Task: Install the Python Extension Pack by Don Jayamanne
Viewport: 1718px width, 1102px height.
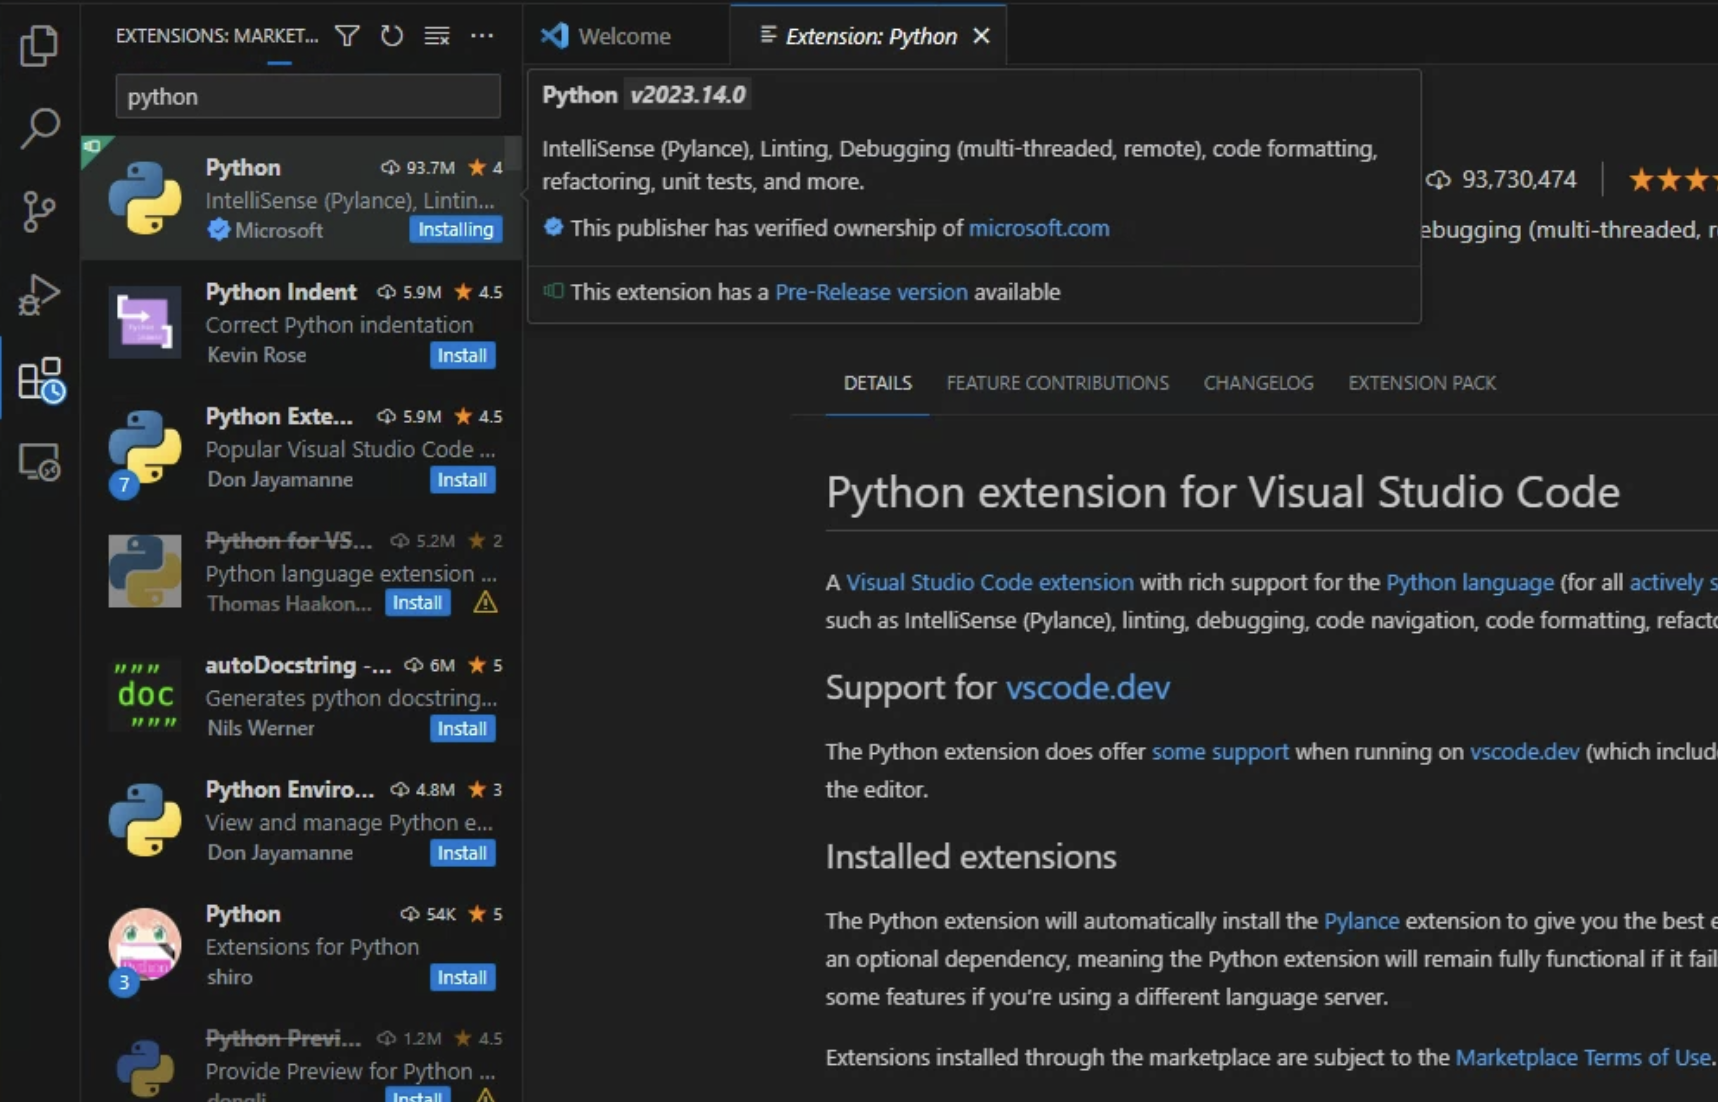Action: 462,480
